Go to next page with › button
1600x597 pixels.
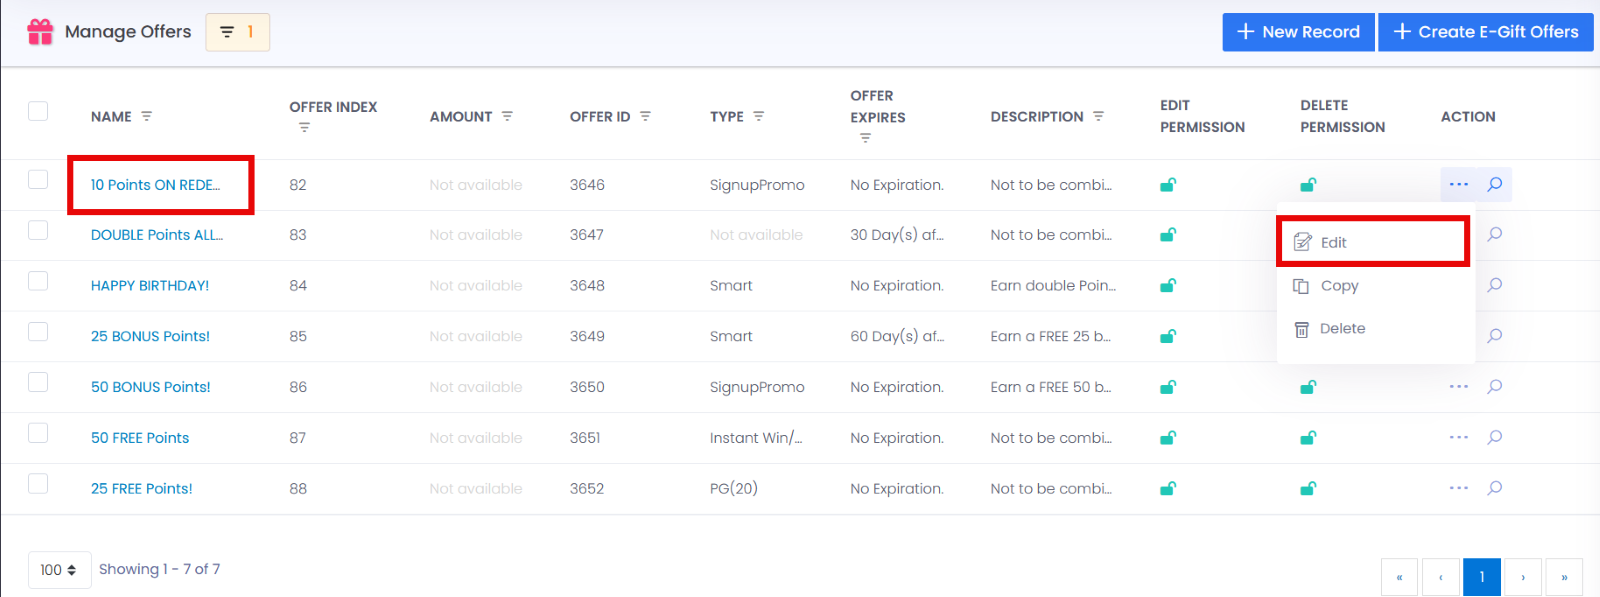point(1523,577)
